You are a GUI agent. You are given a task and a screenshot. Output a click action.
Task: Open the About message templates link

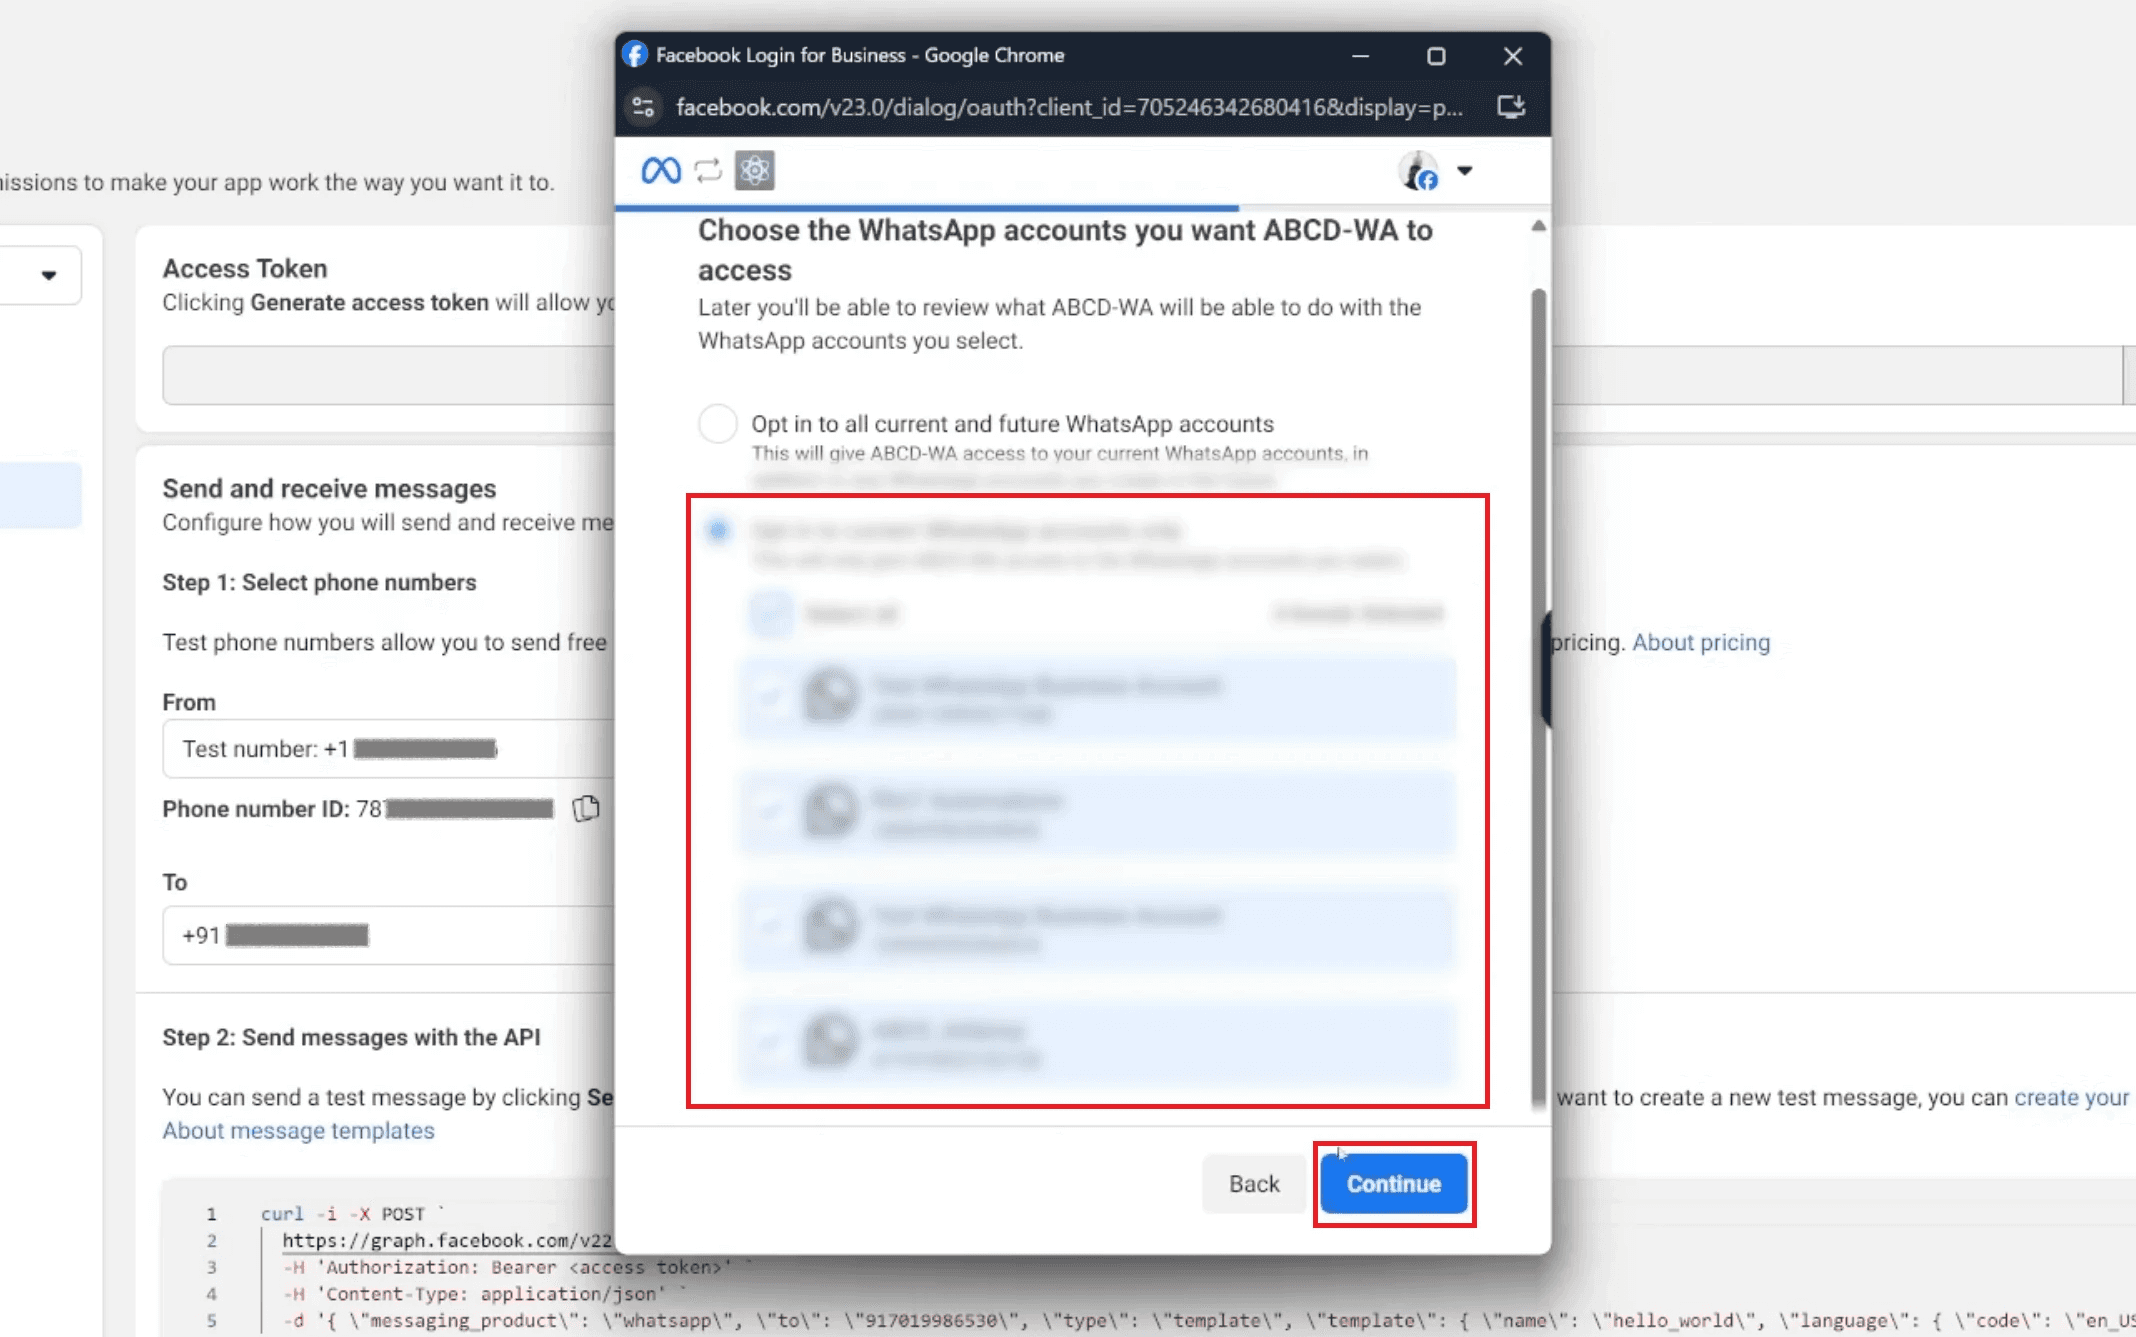click(x=298, y=1131)
